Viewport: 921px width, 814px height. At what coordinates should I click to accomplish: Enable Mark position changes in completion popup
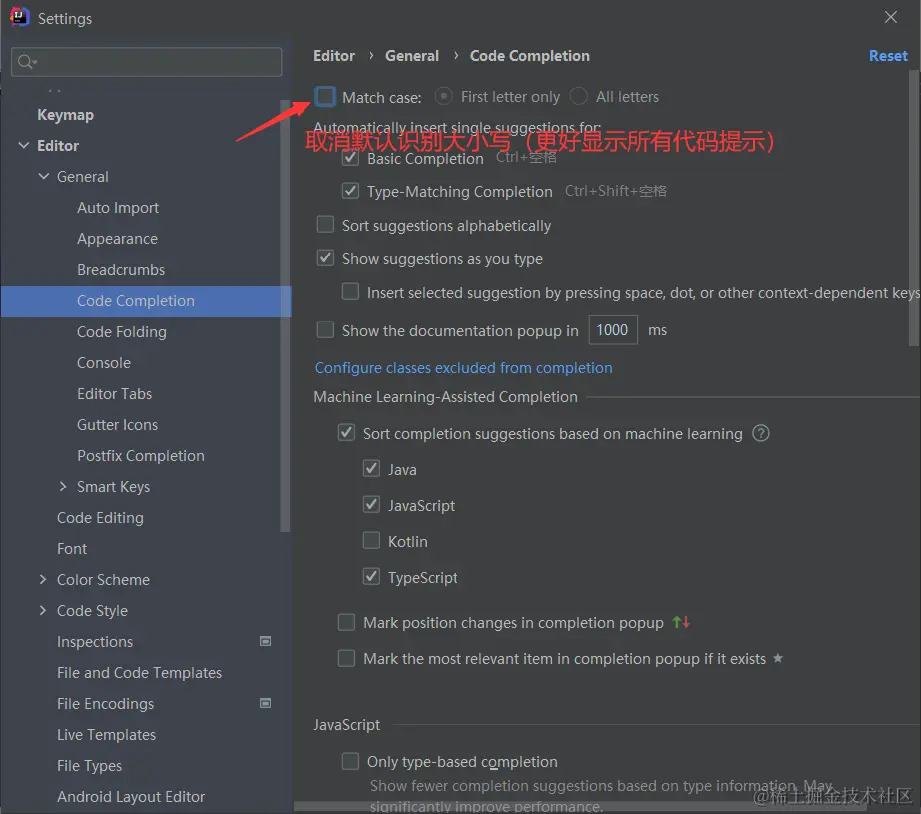tap(347, 623)
